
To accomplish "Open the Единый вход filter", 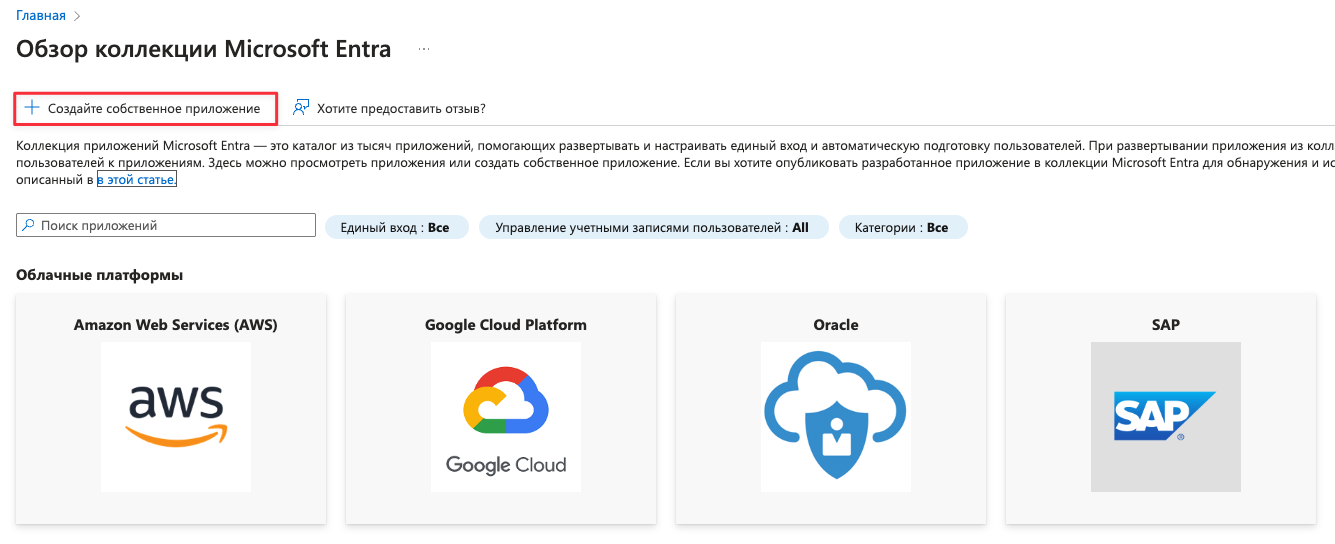I will tap(395, 228).
